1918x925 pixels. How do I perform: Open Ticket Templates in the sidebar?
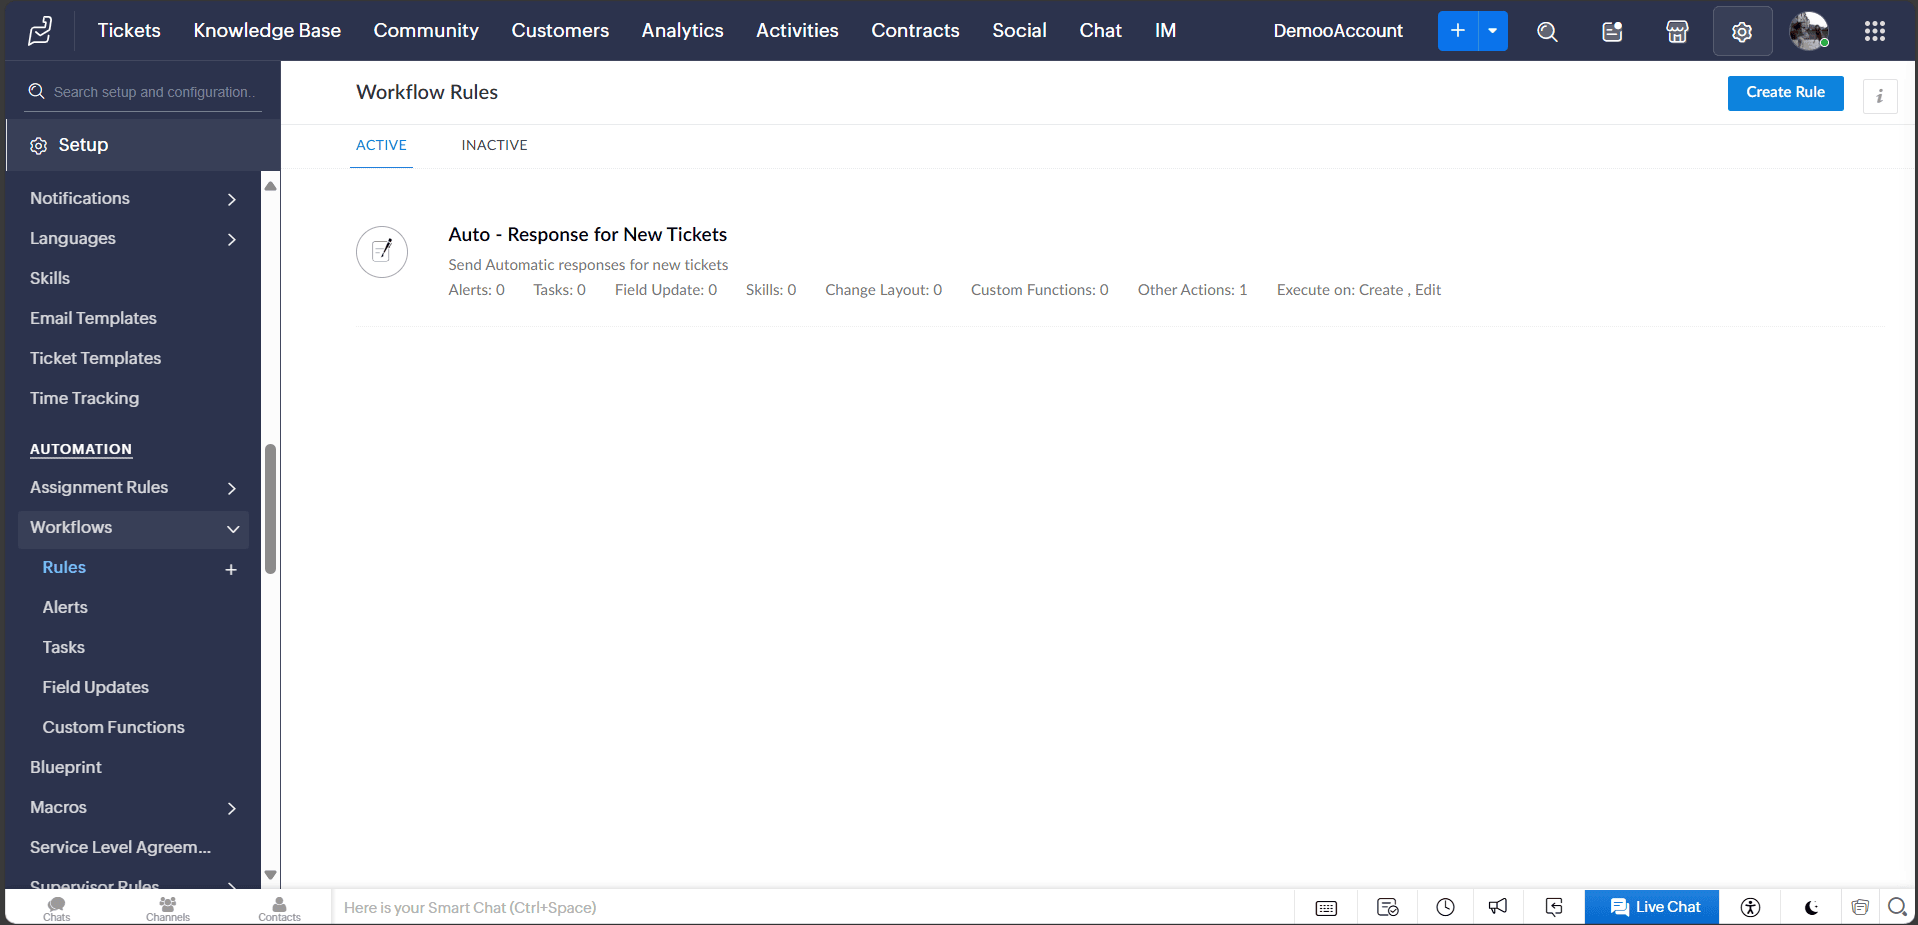[95, 358]
